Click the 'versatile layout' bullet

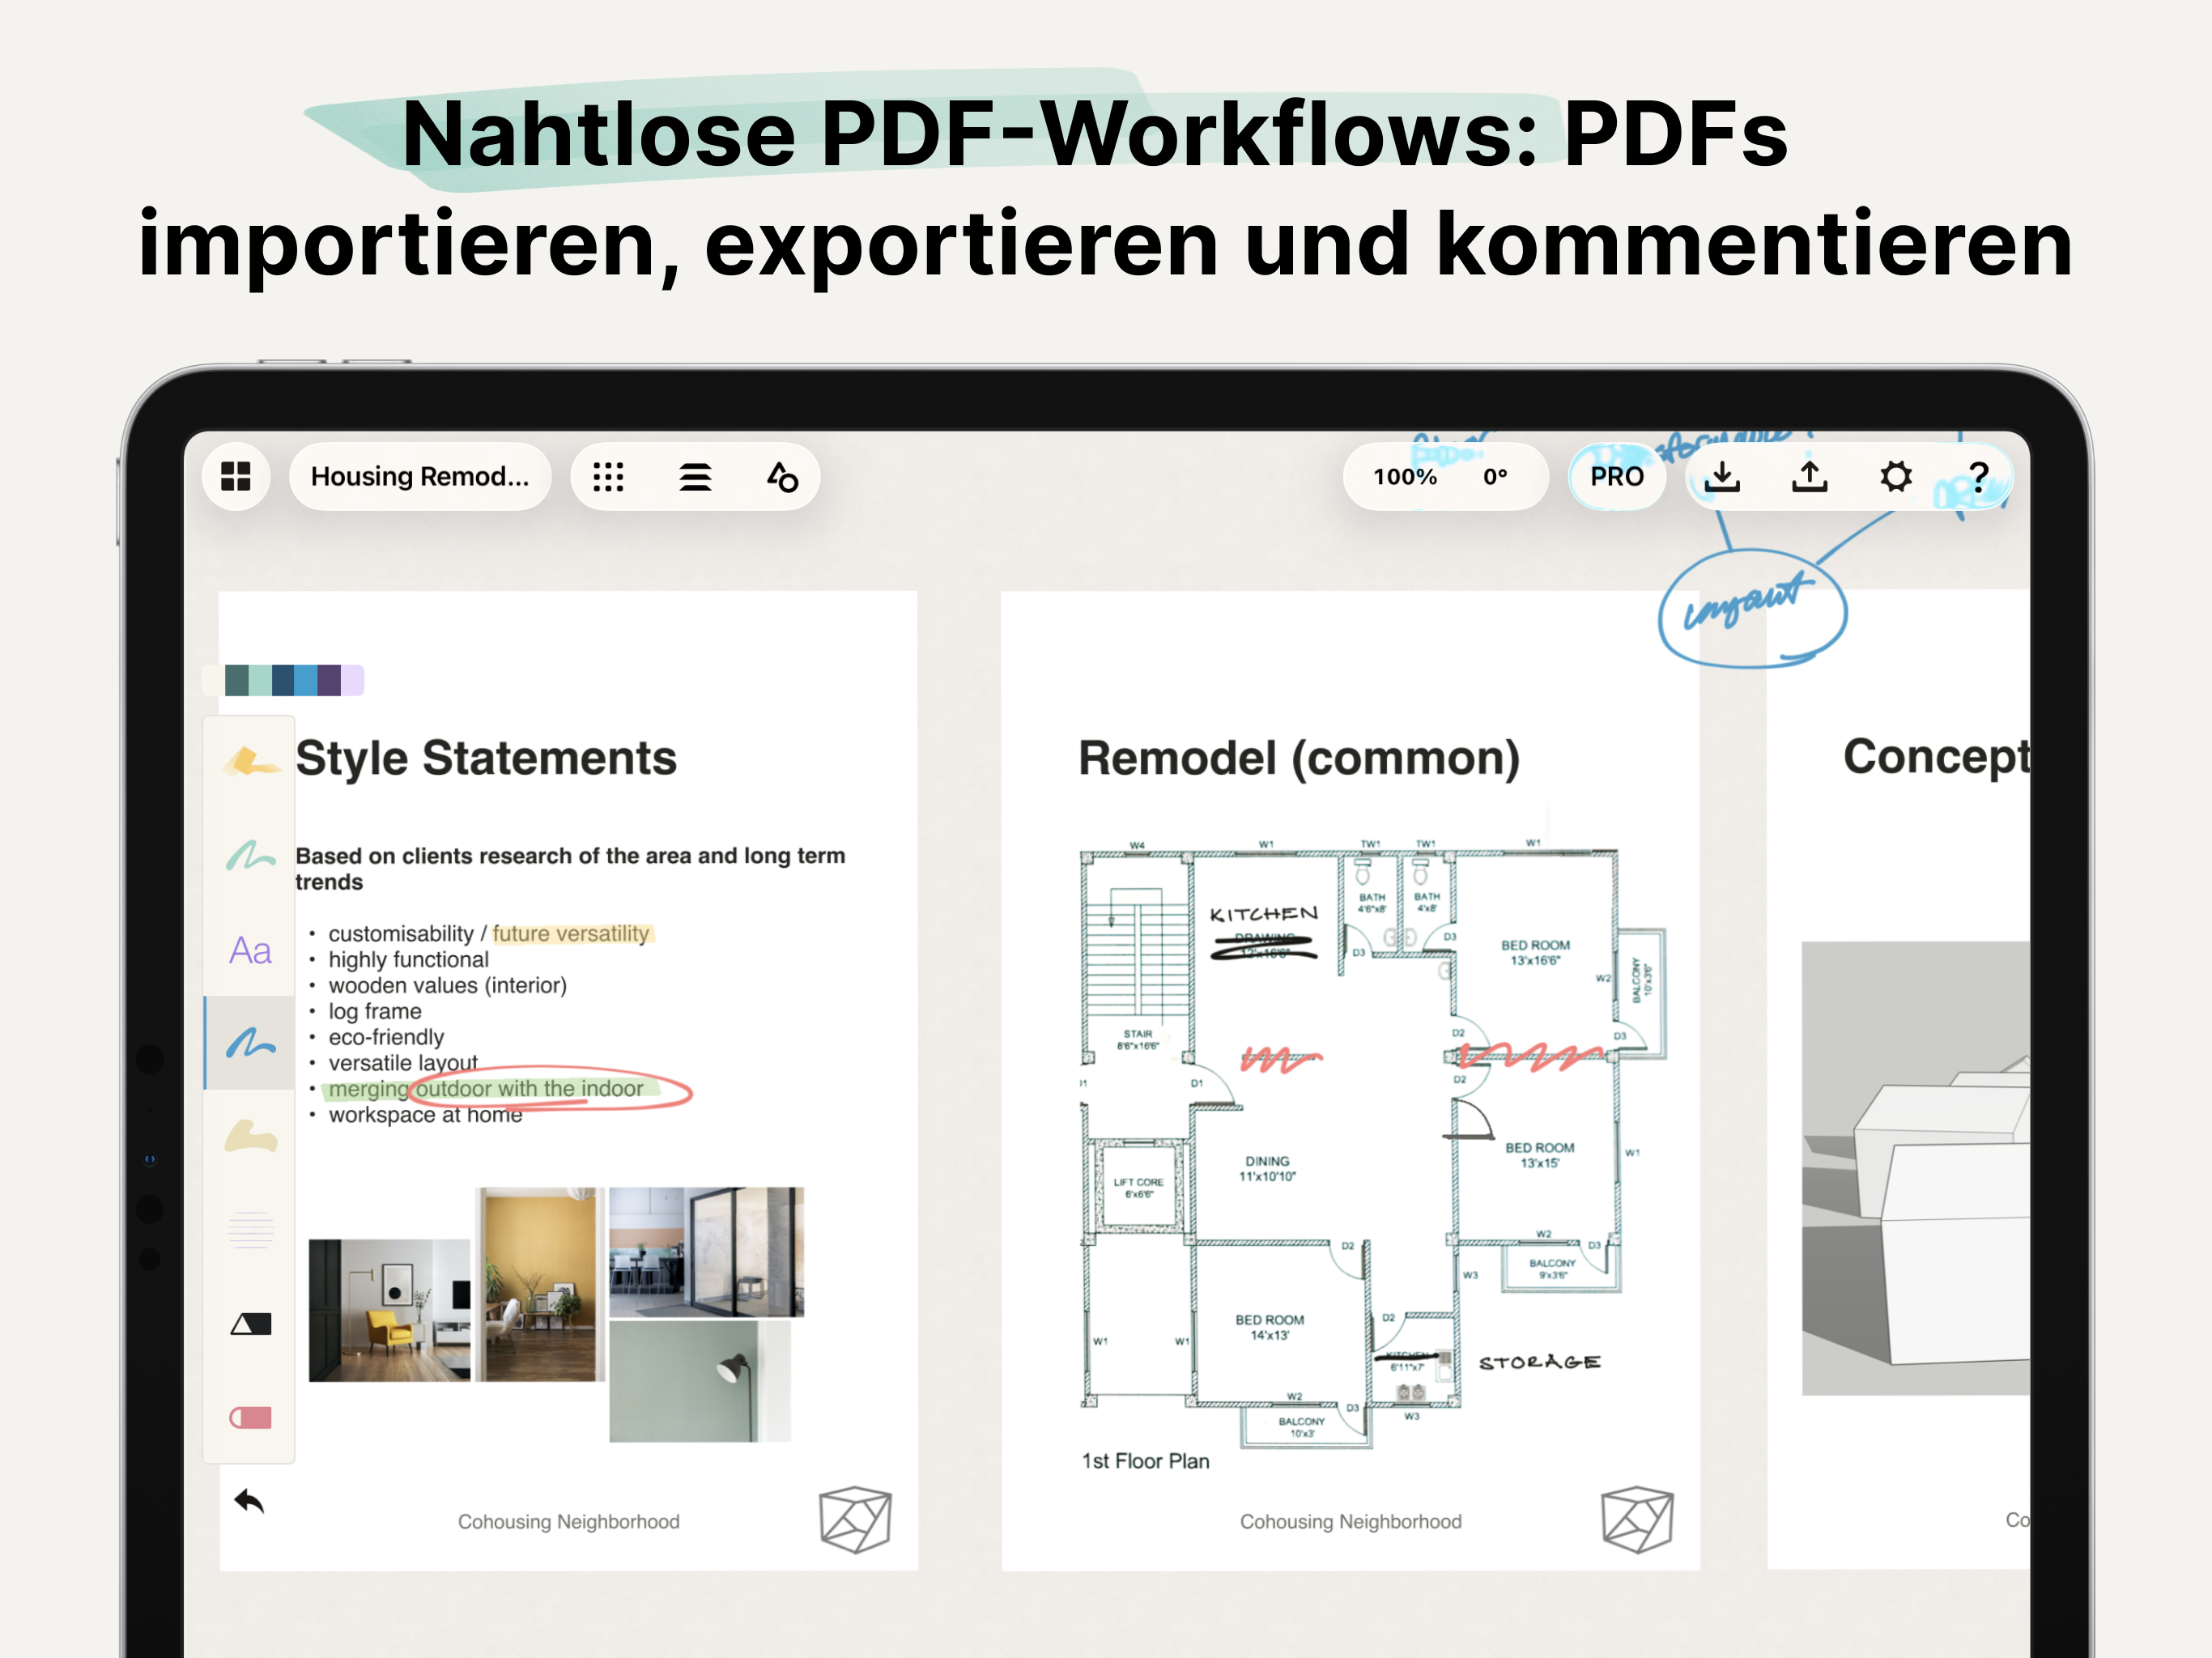click(403, 1062)
